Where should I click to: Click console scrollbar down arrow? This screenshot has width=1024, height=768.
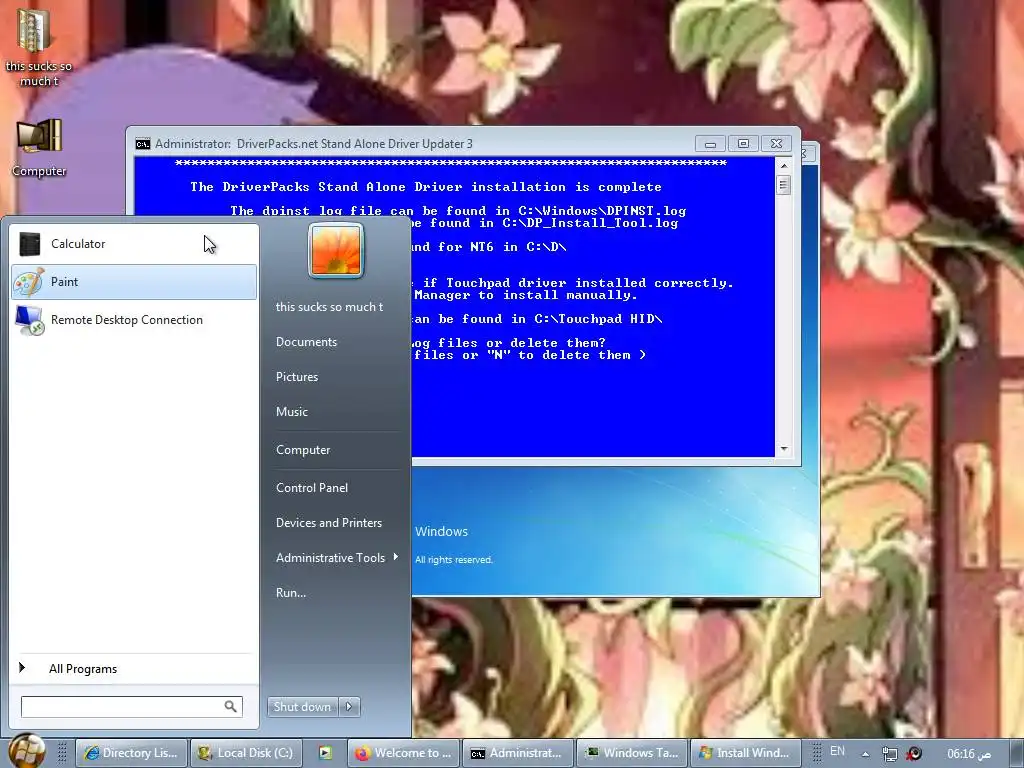coord(784,449)
